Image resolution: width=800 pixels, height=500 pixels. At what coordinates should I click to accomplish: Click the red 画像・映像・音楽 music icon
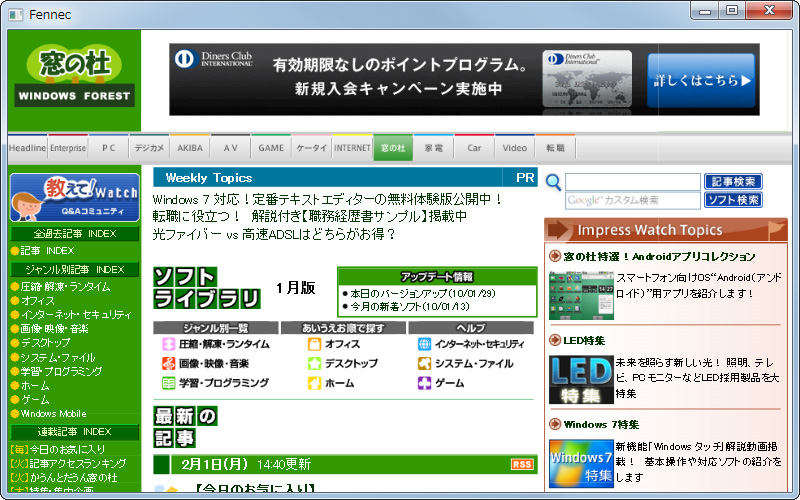[x=168, y=363]
